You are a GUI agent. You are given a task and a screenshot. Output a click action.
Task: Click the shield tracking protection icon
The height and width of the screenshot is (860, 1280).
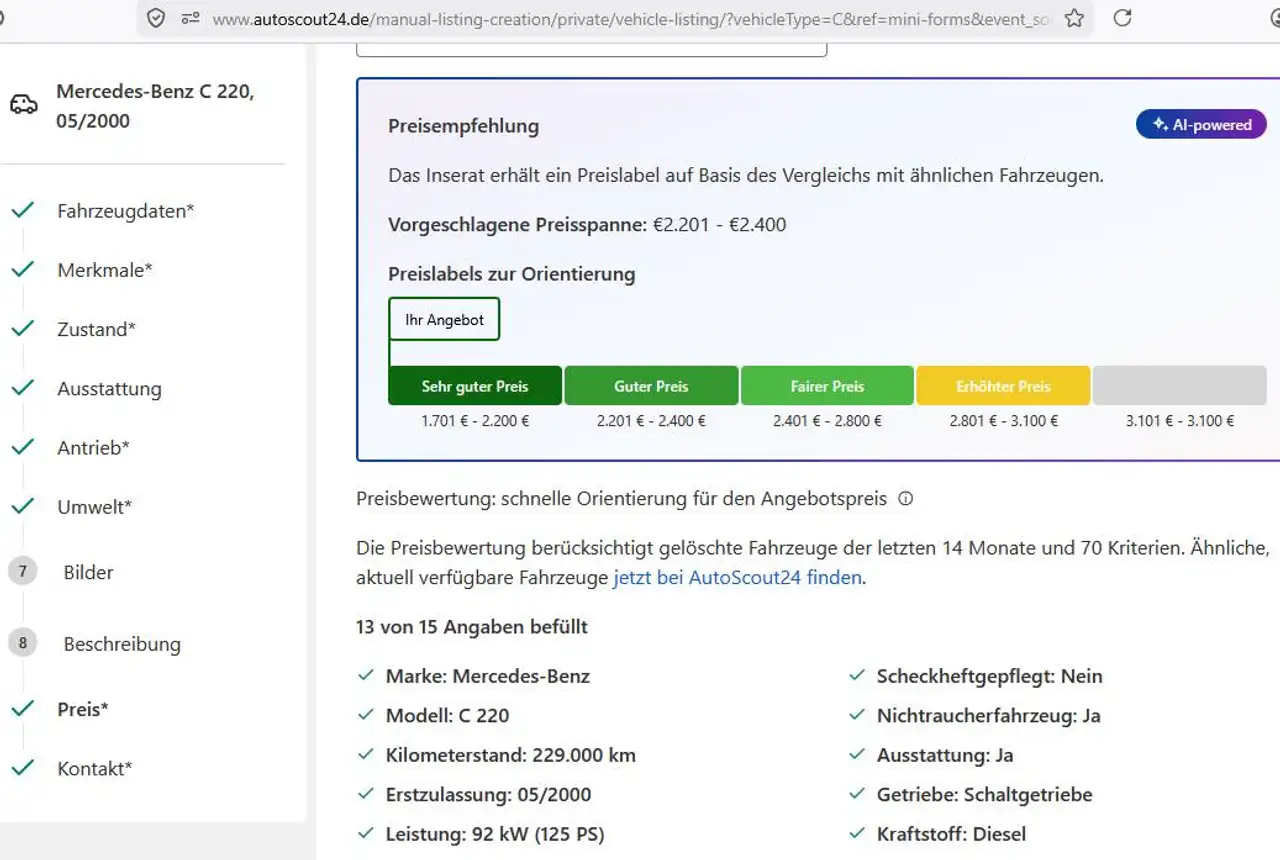point(156,18)
